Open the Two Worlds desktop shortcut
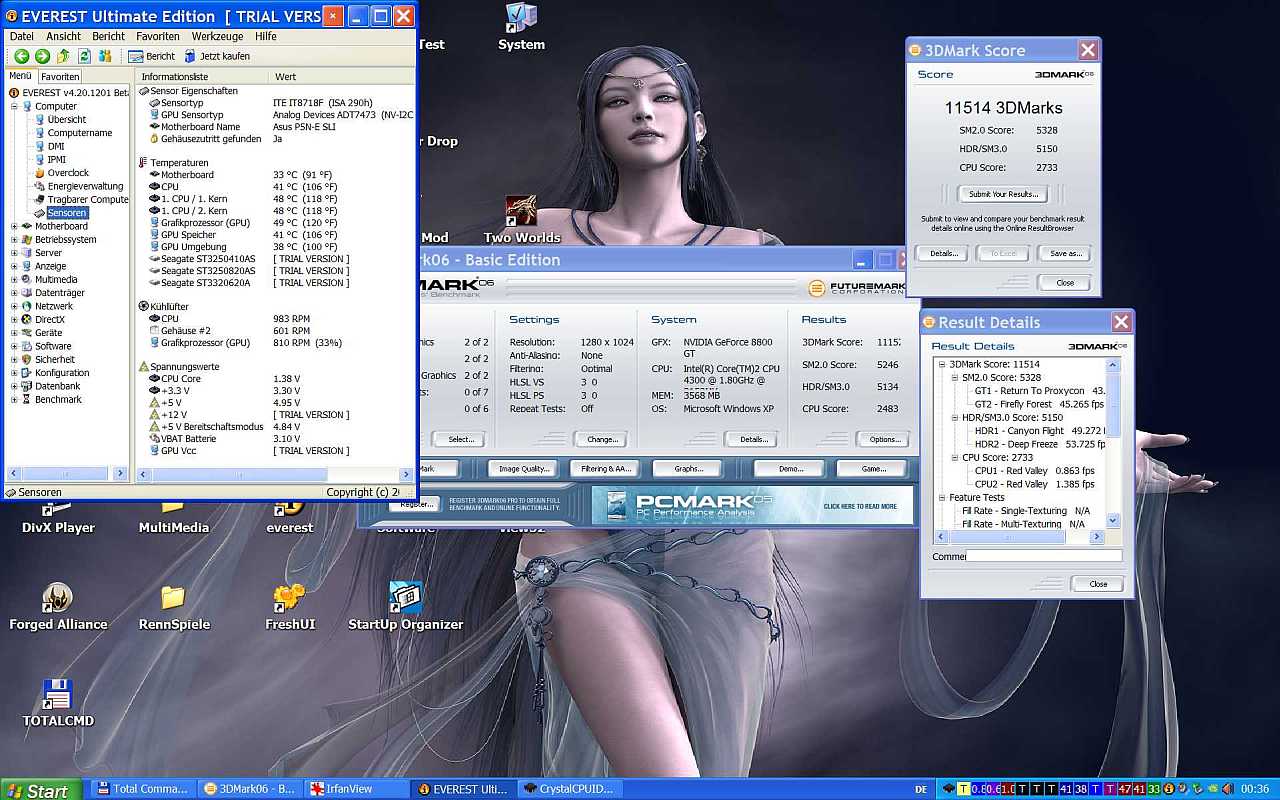Screen dimensions: 1280x800 (x=521, y=220)
